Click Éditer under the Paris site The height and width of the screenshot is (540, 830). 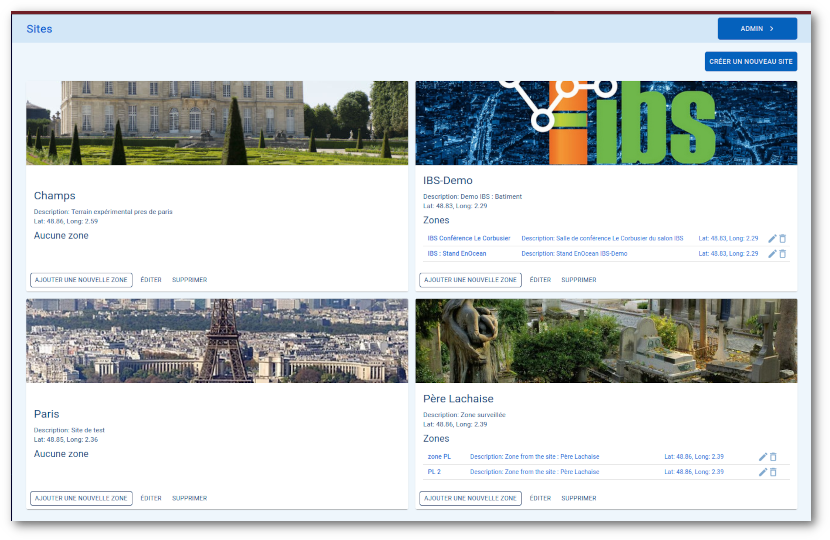point(151,499)
